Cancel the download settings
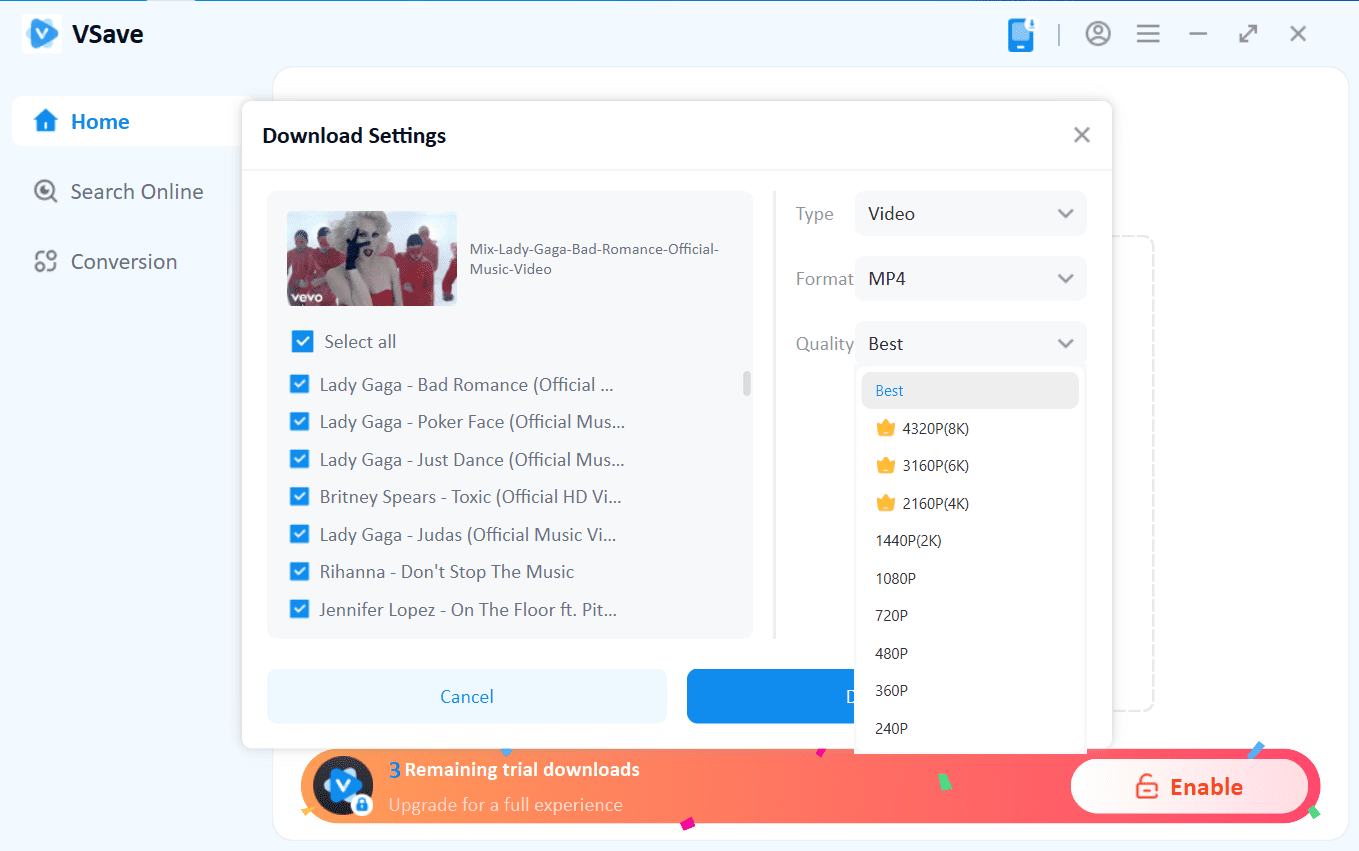 467,696
